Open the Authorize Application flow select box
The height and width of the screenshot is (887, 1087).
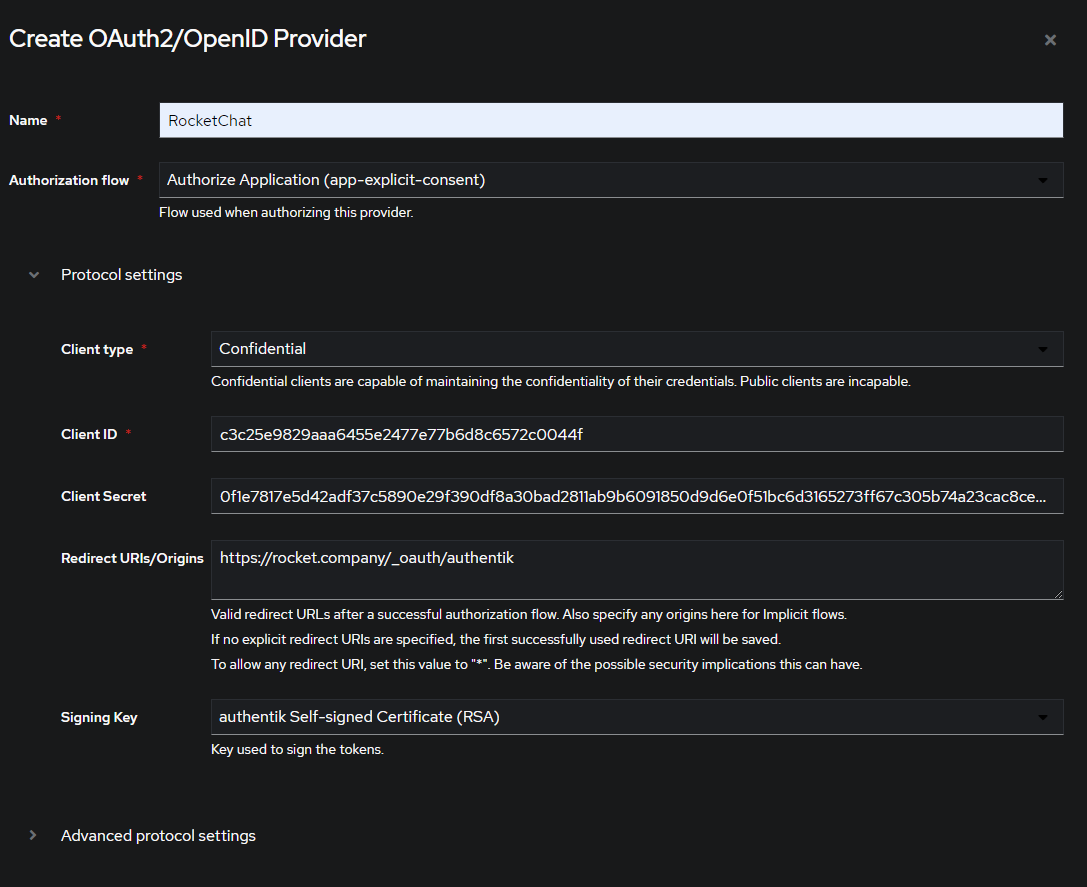[600, 181]
